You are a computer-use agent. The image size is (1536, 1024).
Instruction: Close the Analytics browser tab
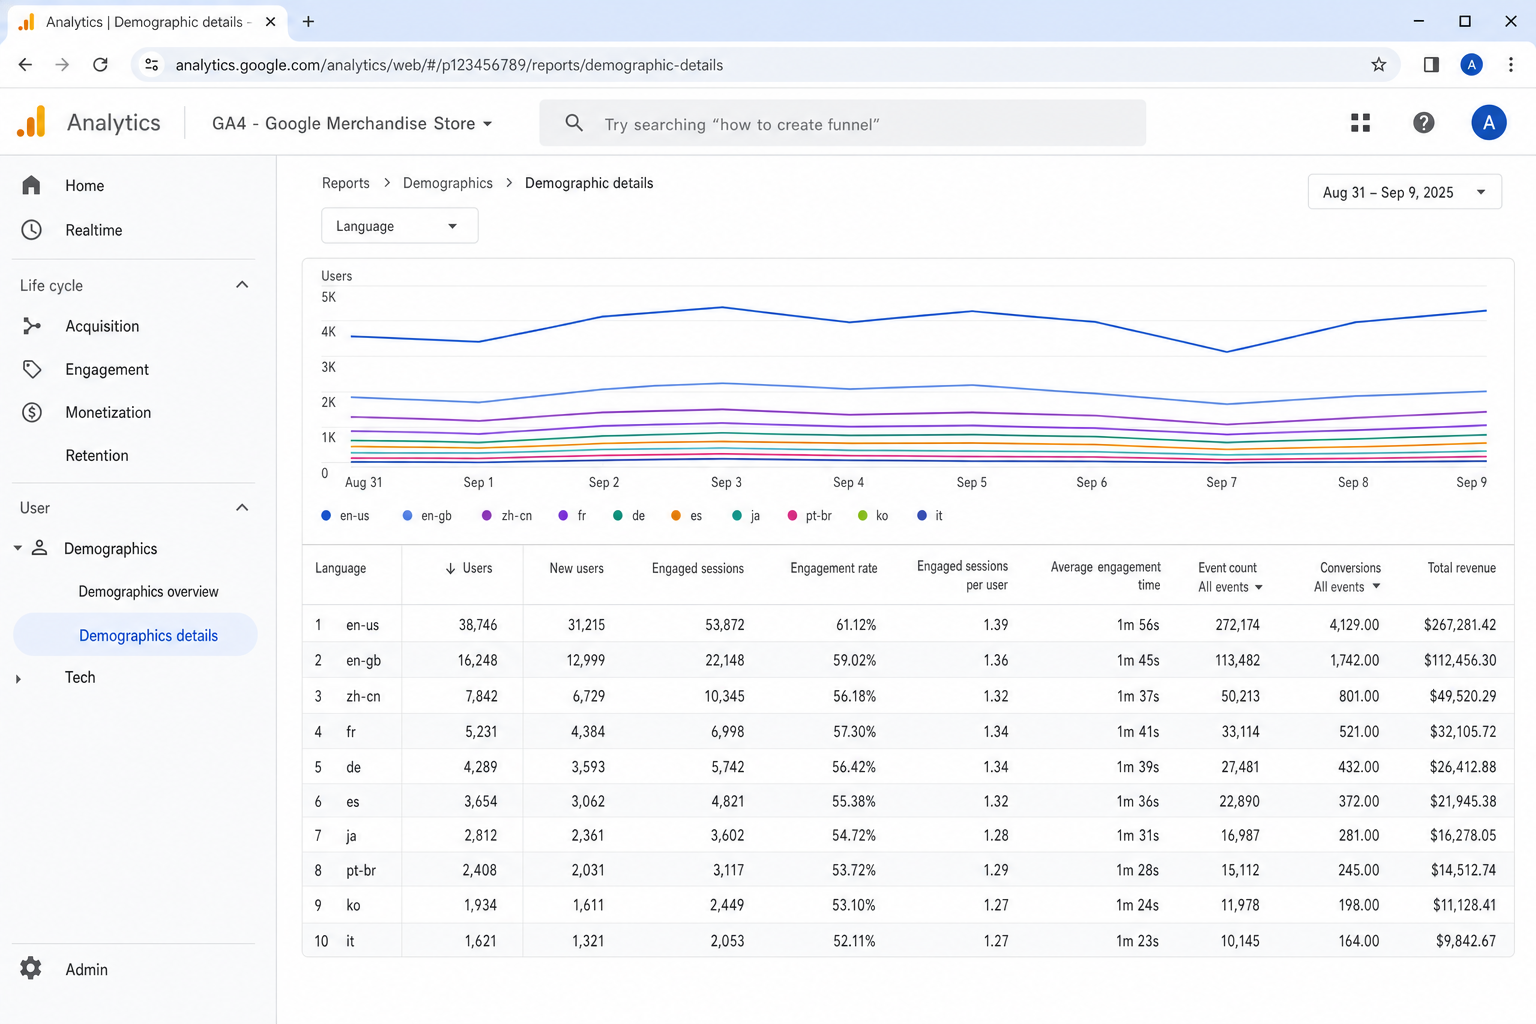(270, 21)
